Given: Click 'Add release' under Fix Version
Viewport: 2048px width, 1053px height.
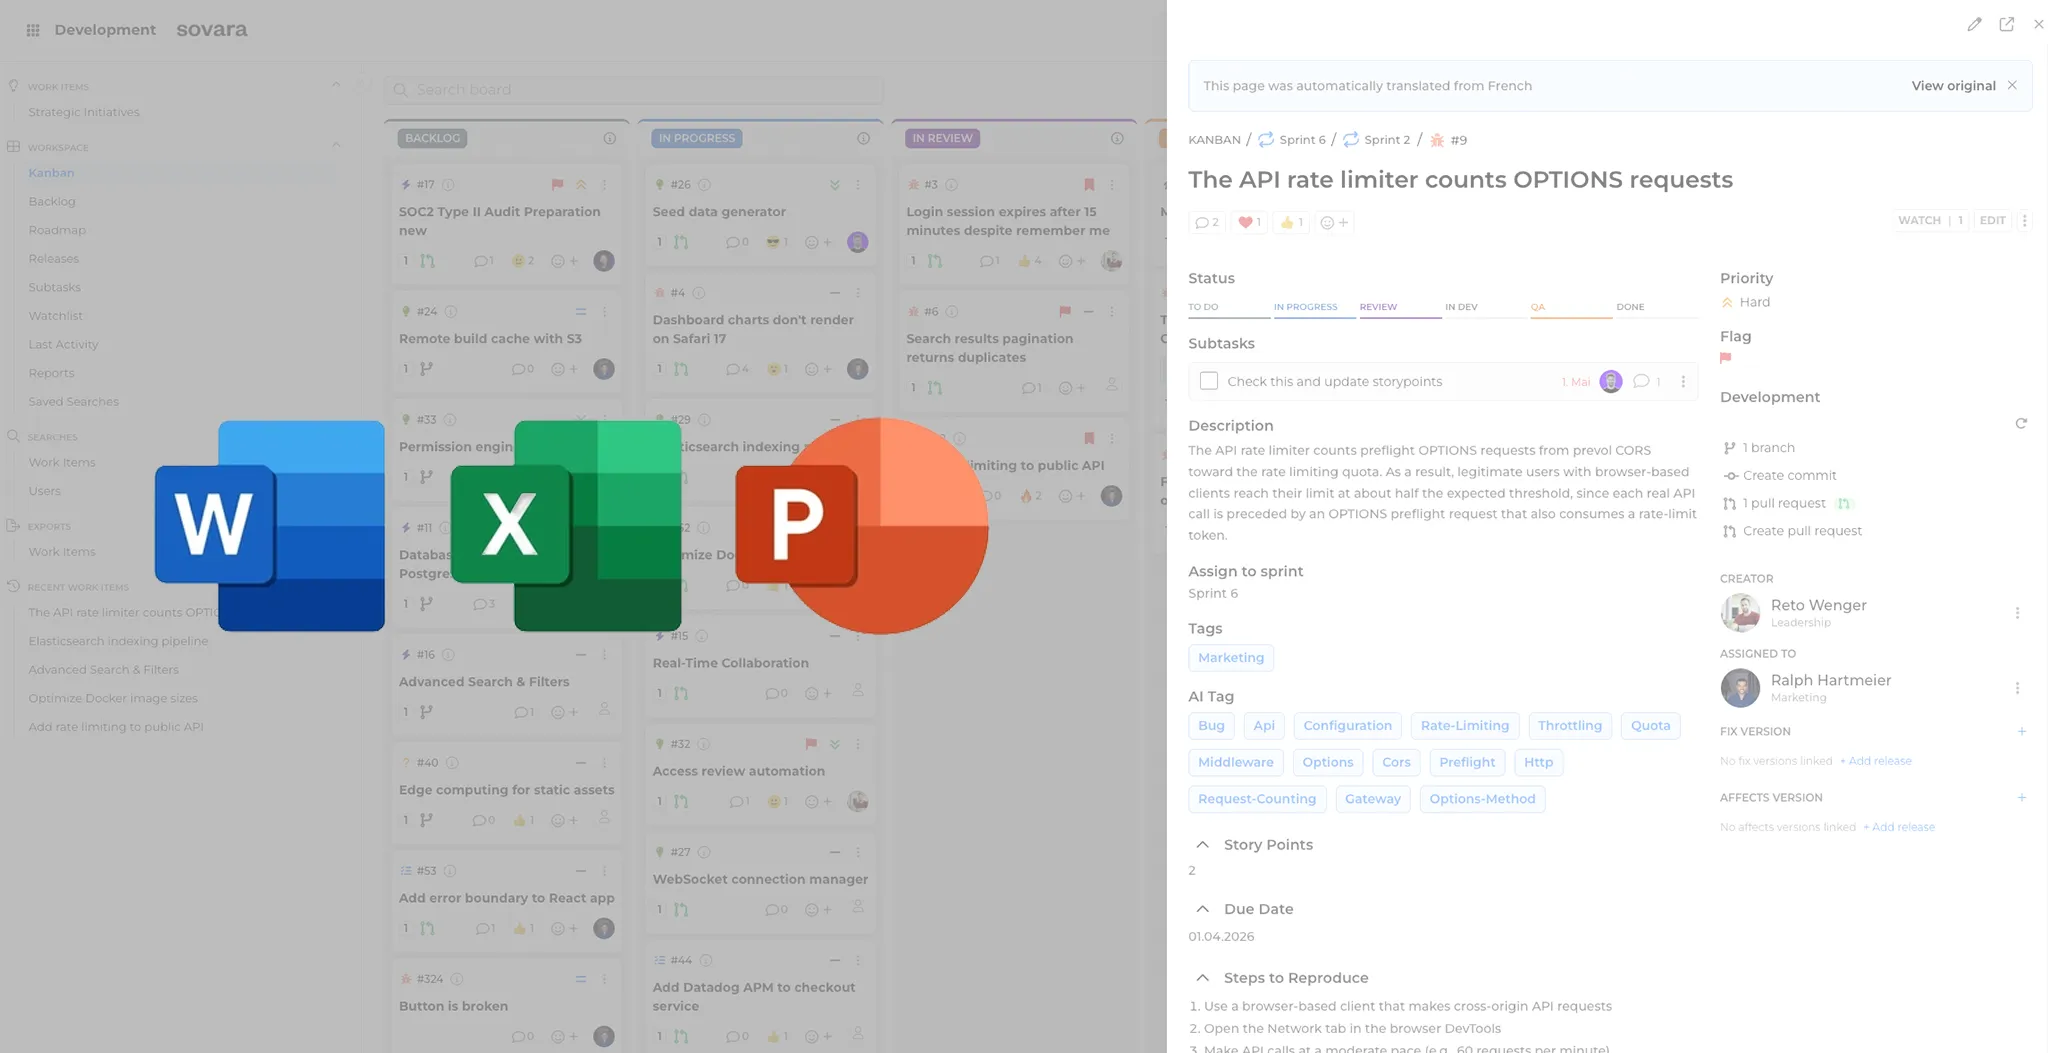Looking at the screenshot, I should coord(1876,761).
